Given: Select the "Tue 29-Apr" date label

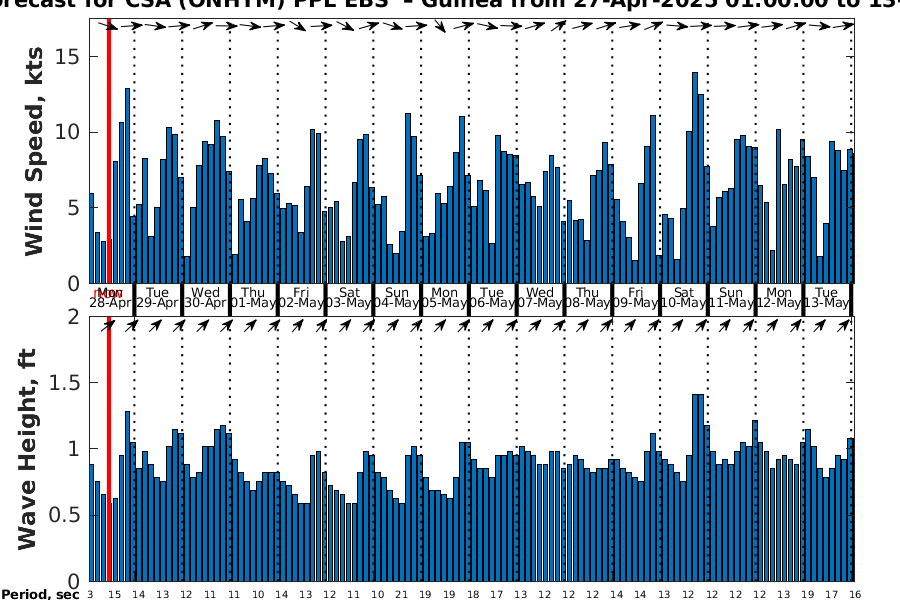Looking at the screenshot, I should click(157, 298).
